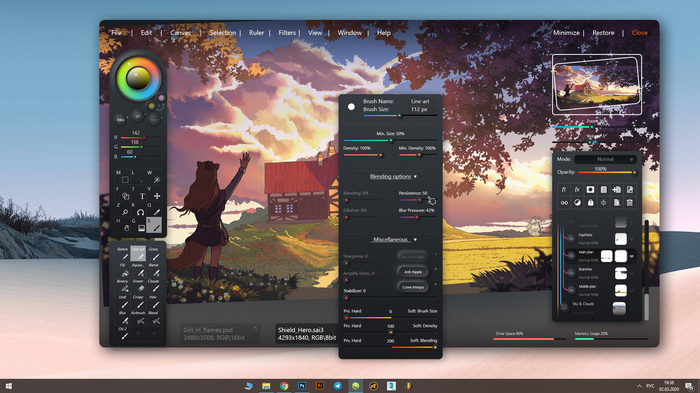Screen dimensions: 700x393
Task: Switch color mode to RGB
Action: [x=121, y=120]
